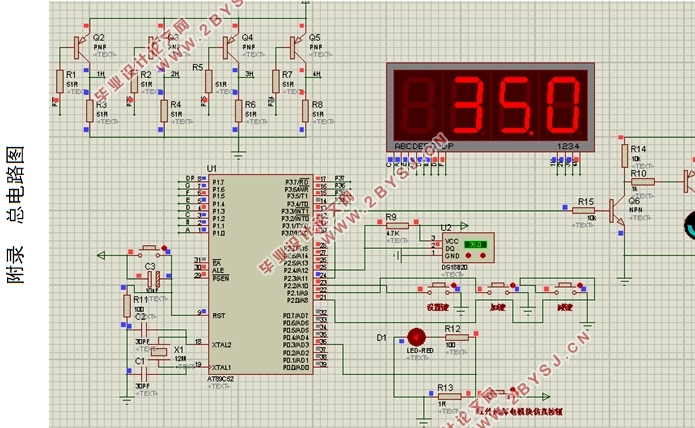
Task: Click the power arrow terminal right of R9
Action: click(x=464, y=226)
